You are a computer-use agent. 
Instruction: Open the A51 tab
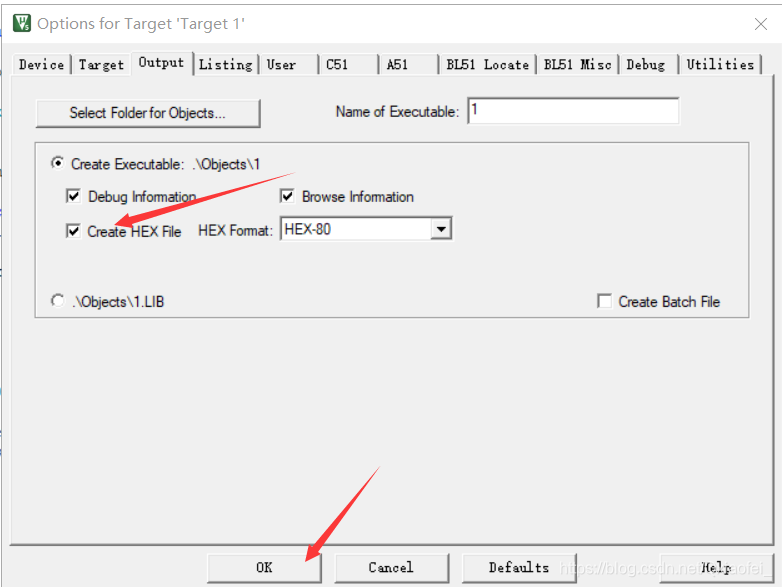coord(408,64)
